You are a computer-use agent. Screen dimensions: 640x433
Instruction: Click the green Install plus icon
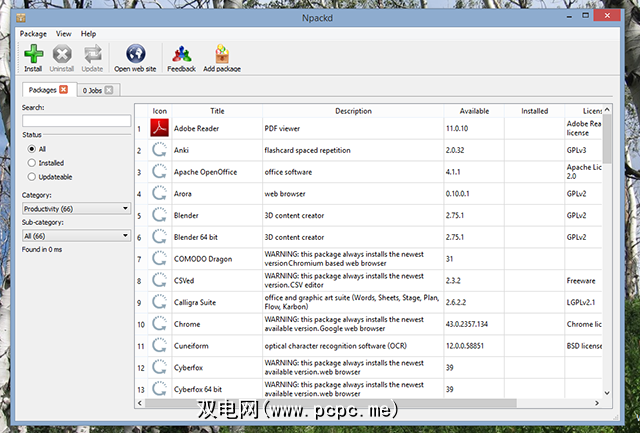(x=33, y=53)
